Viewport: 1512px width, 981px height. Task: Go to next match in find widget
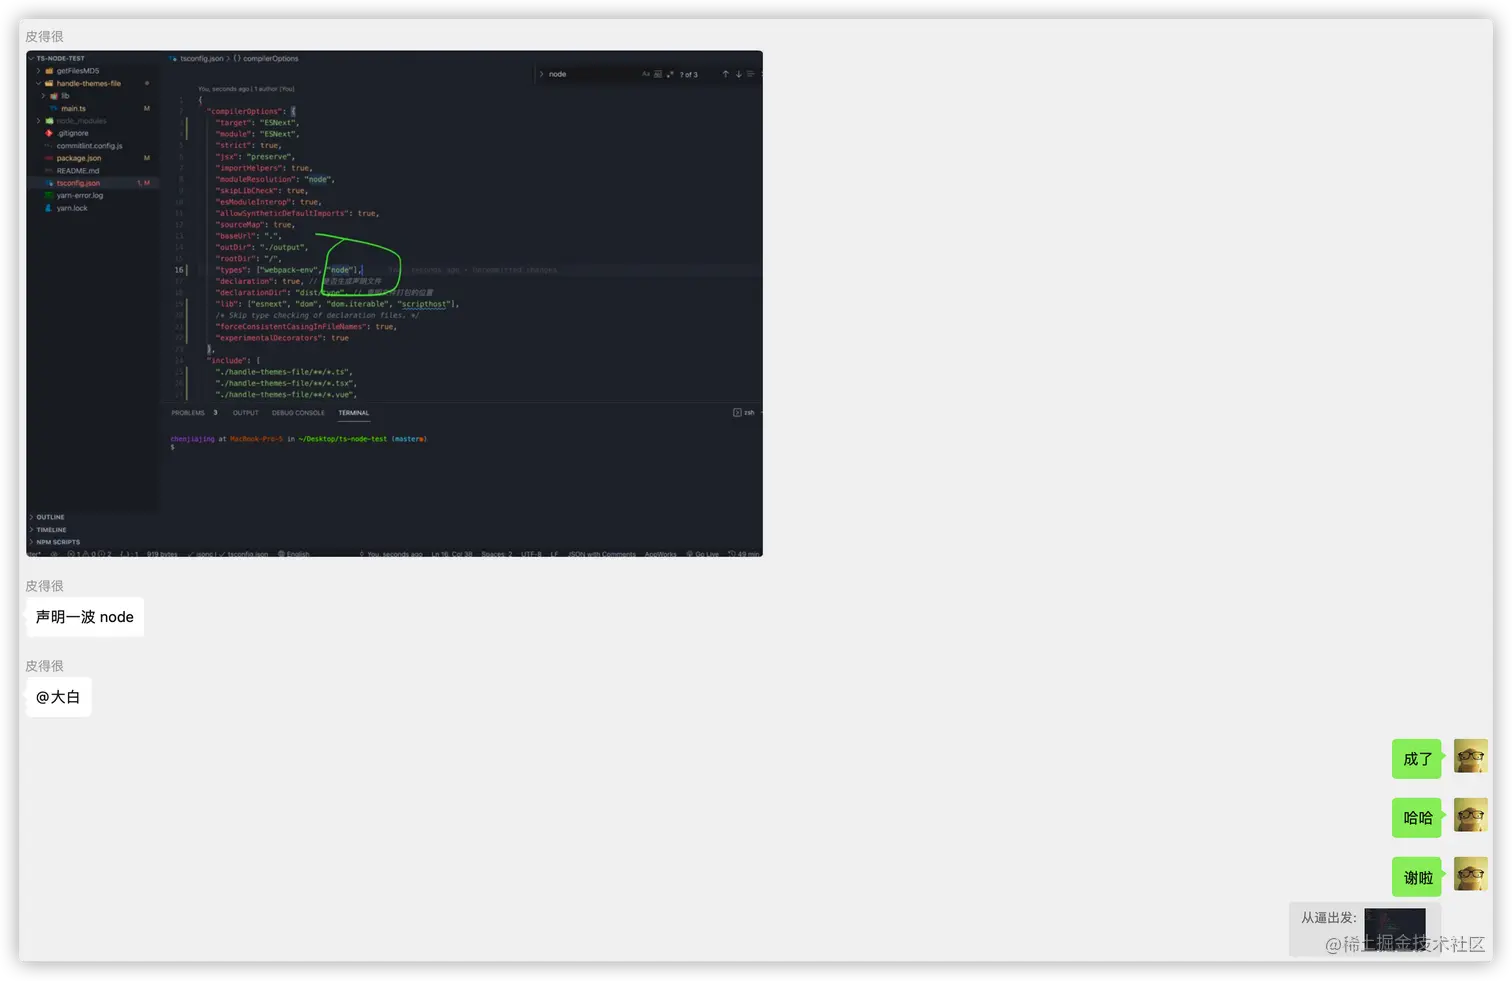(x=739, y=74)
